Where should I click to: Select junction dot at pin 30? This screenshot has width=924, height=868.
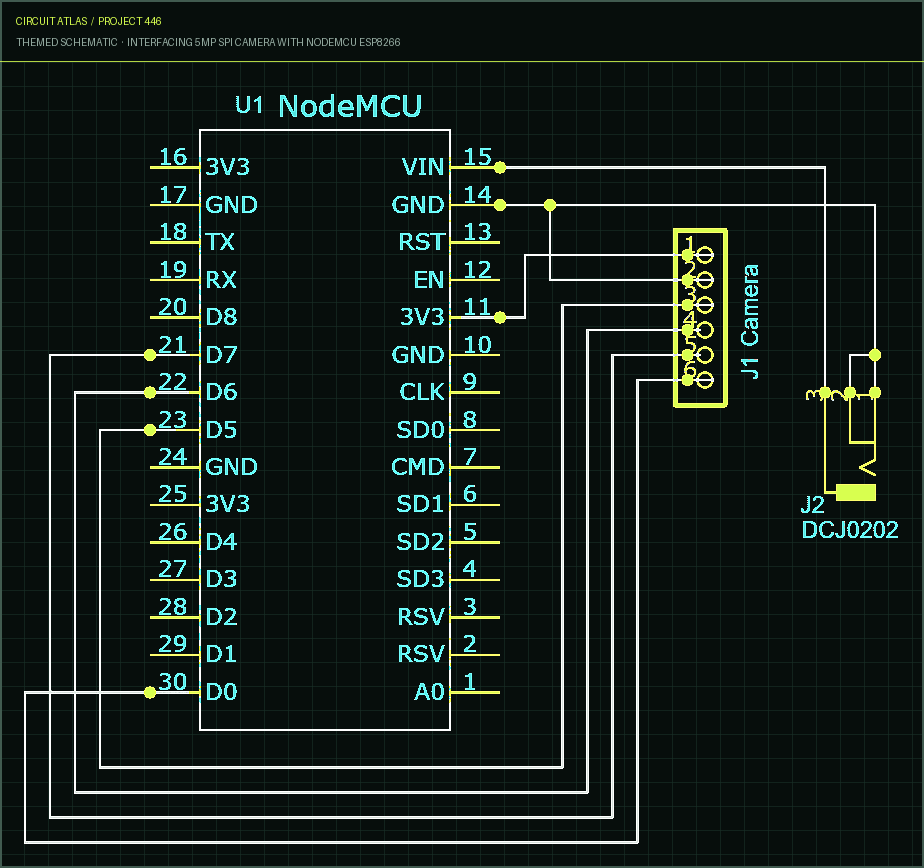click(150, 693)
